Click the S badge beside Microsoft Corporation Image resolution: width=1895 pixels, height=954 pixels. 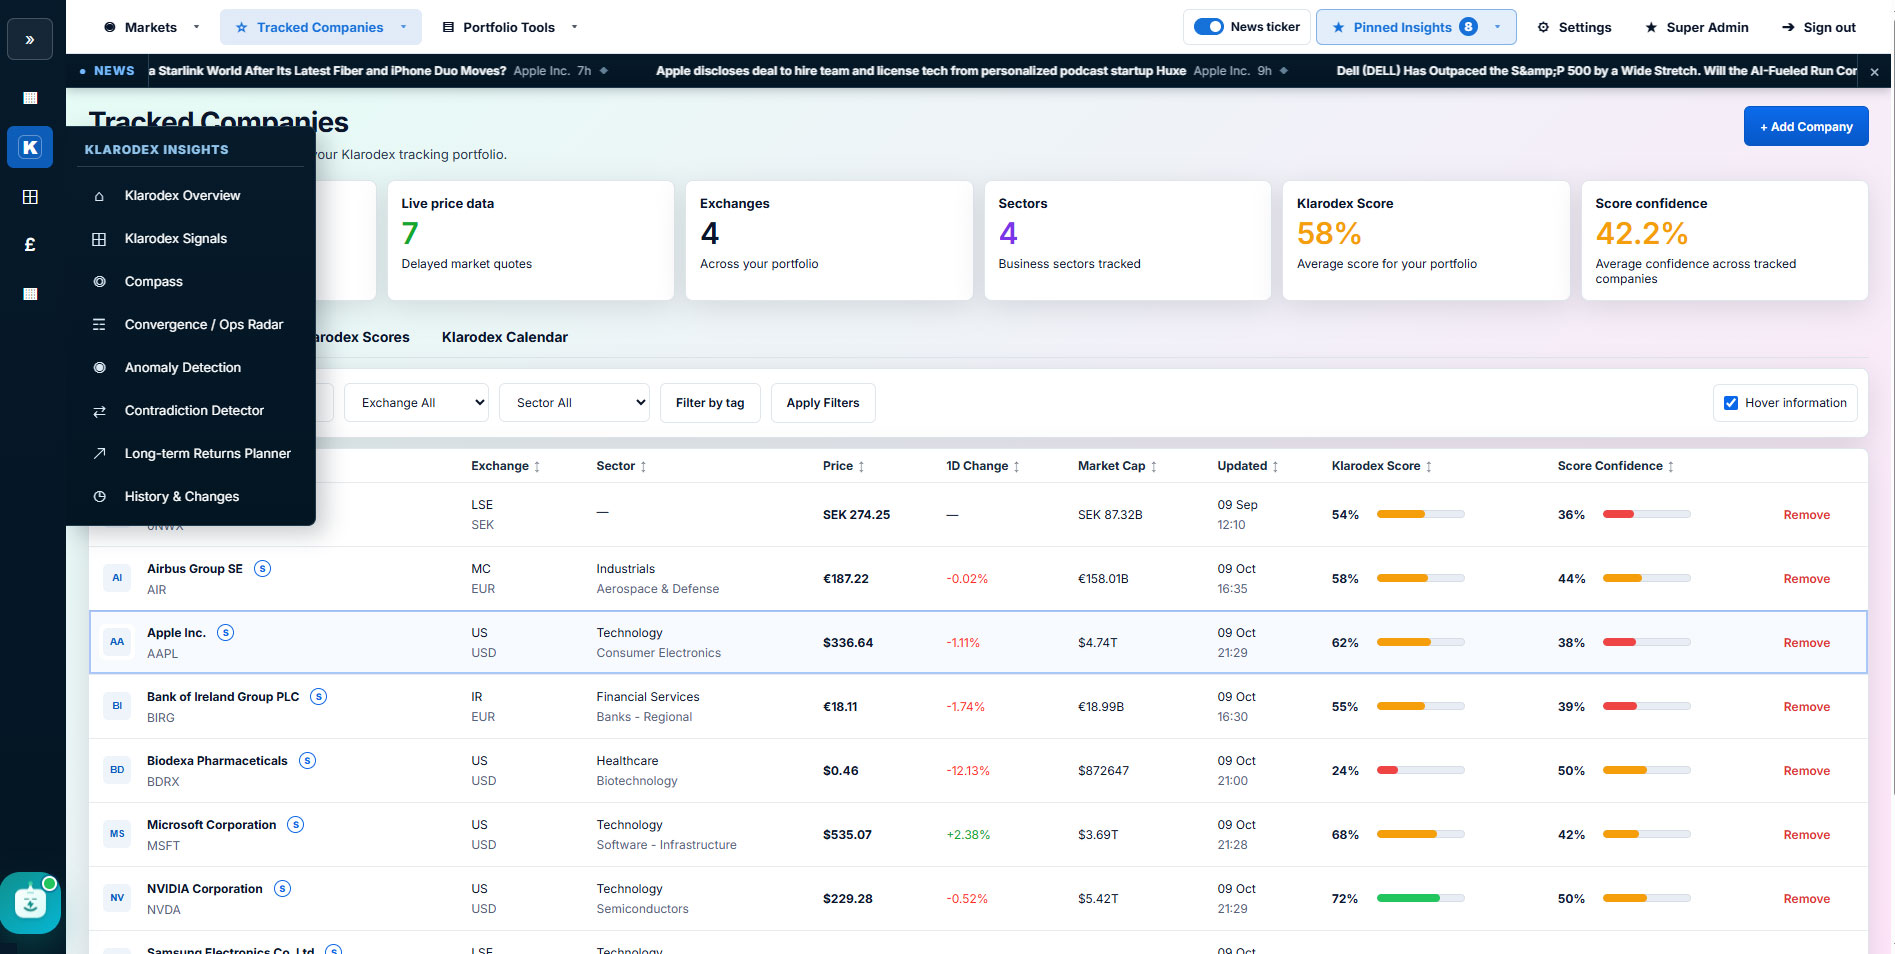click(x=295, y=824)
